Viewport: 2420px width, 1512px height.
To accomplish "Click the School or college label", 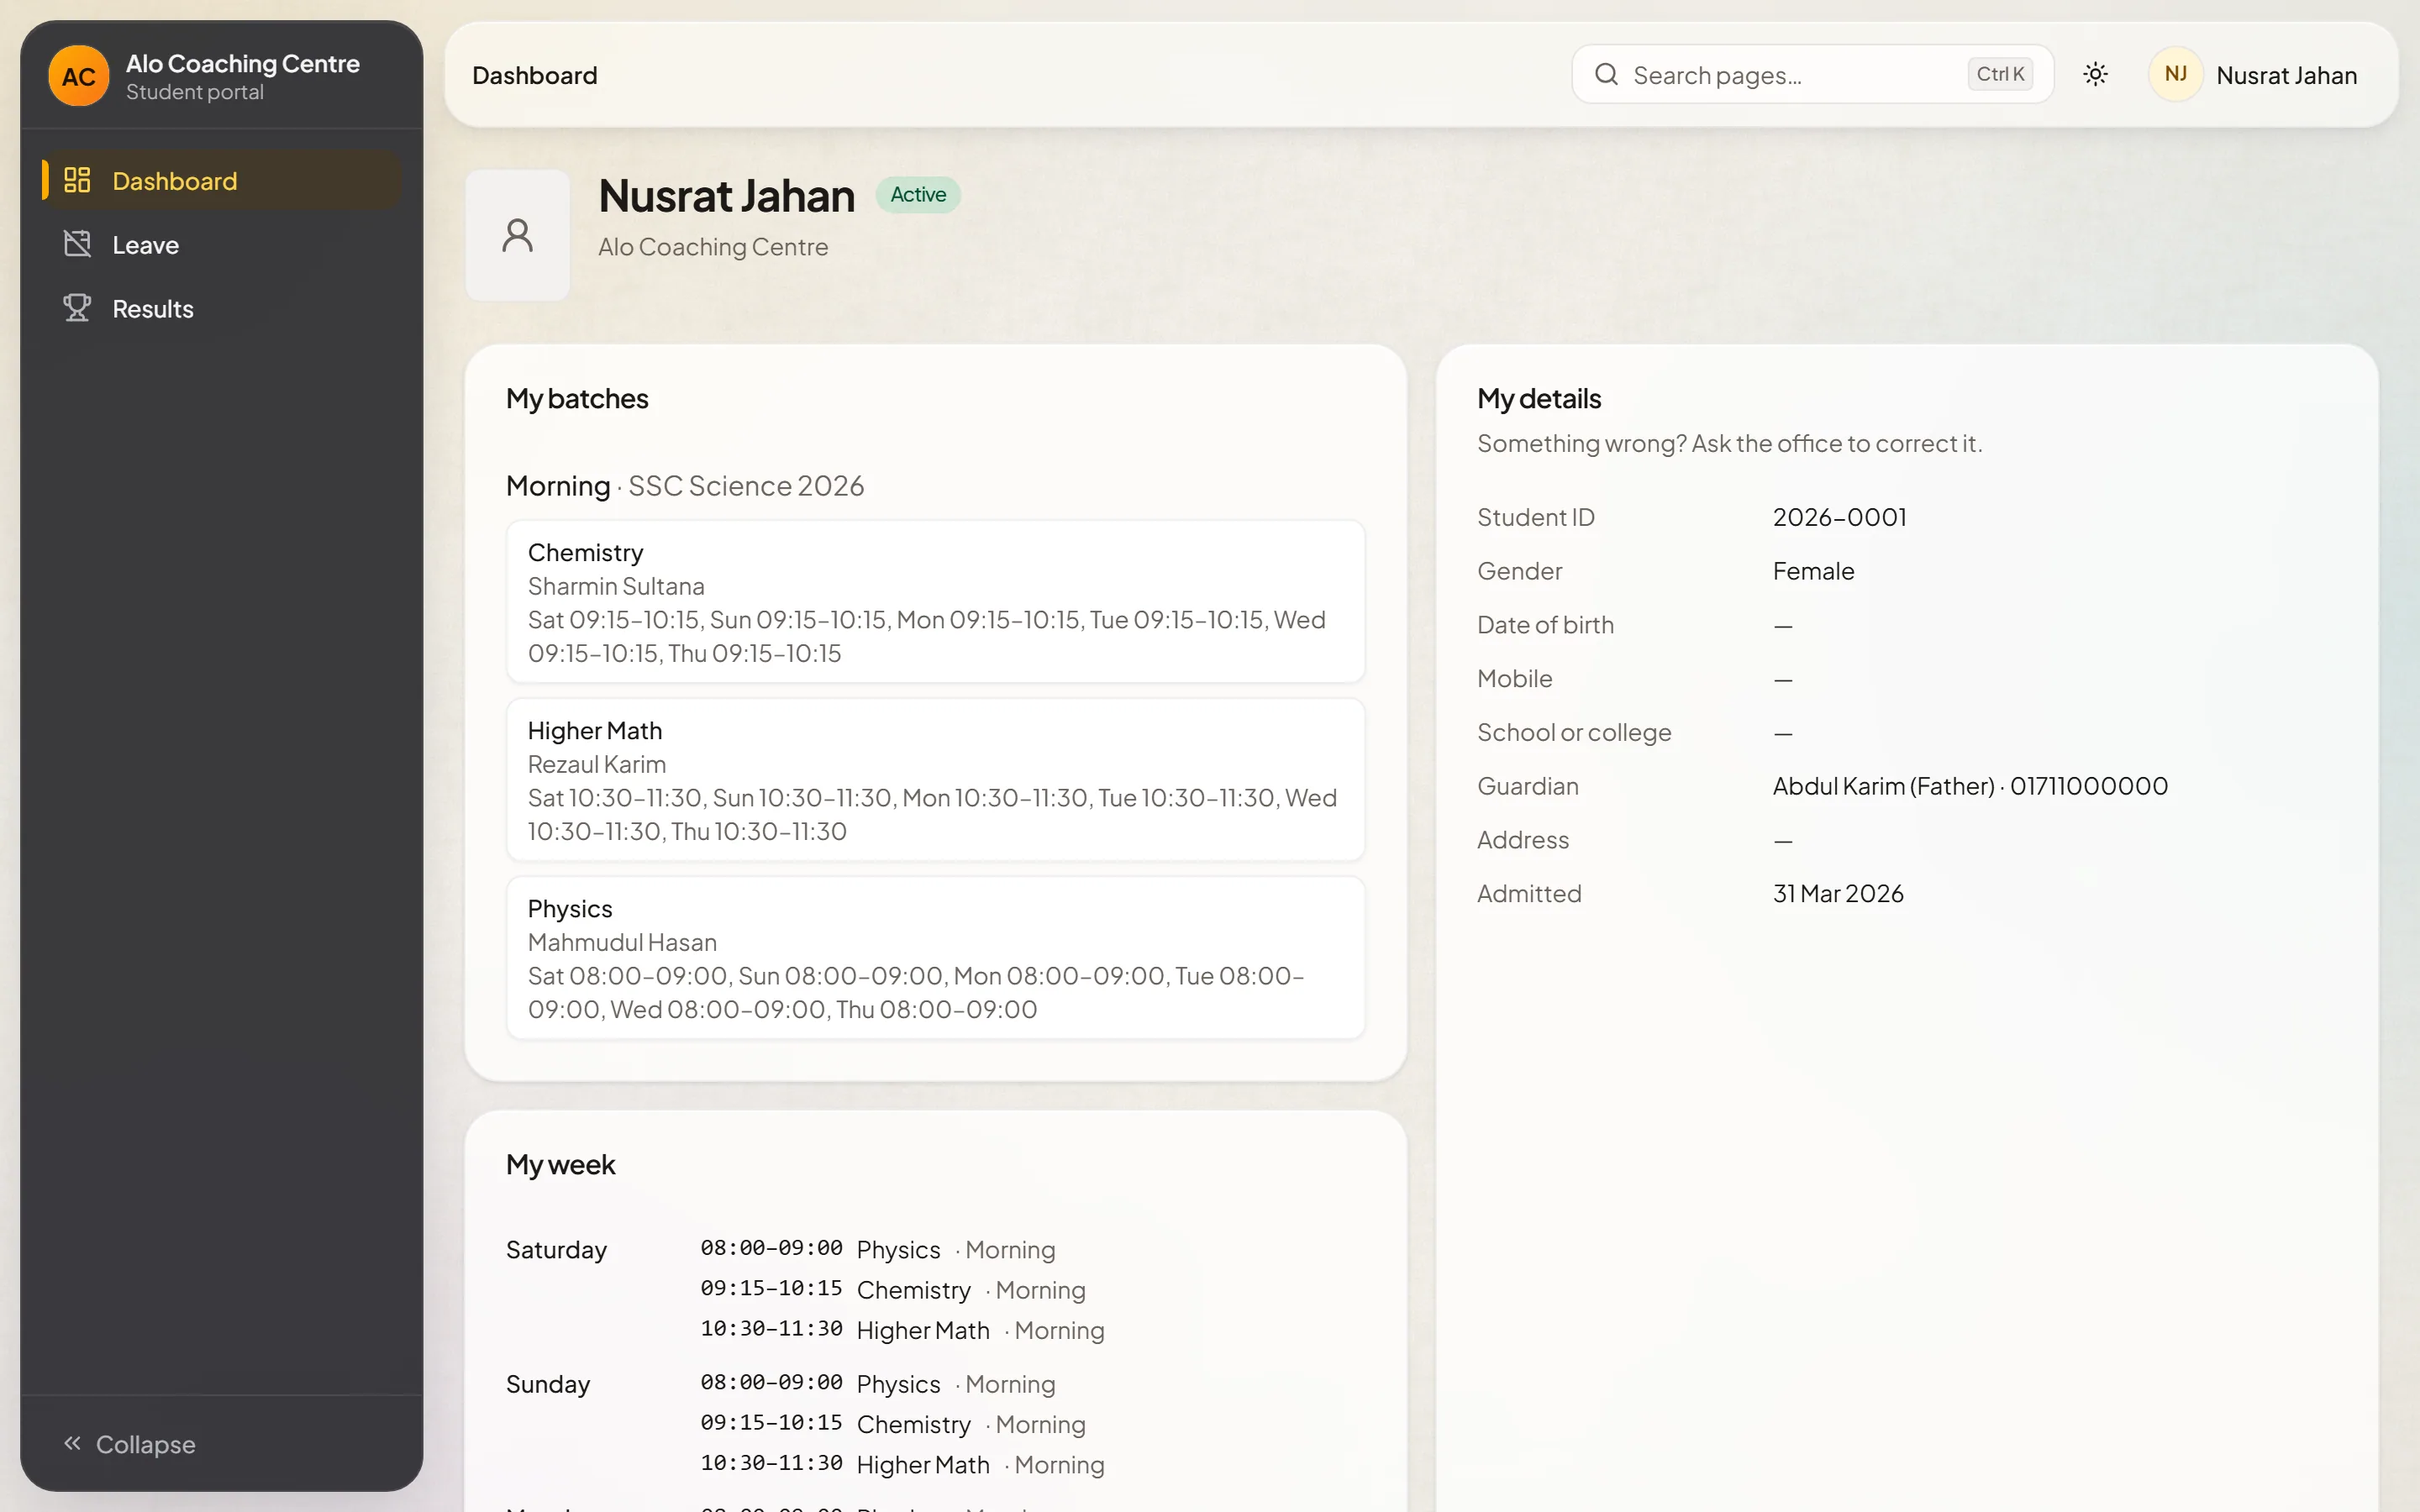I will coord(1574,733).
